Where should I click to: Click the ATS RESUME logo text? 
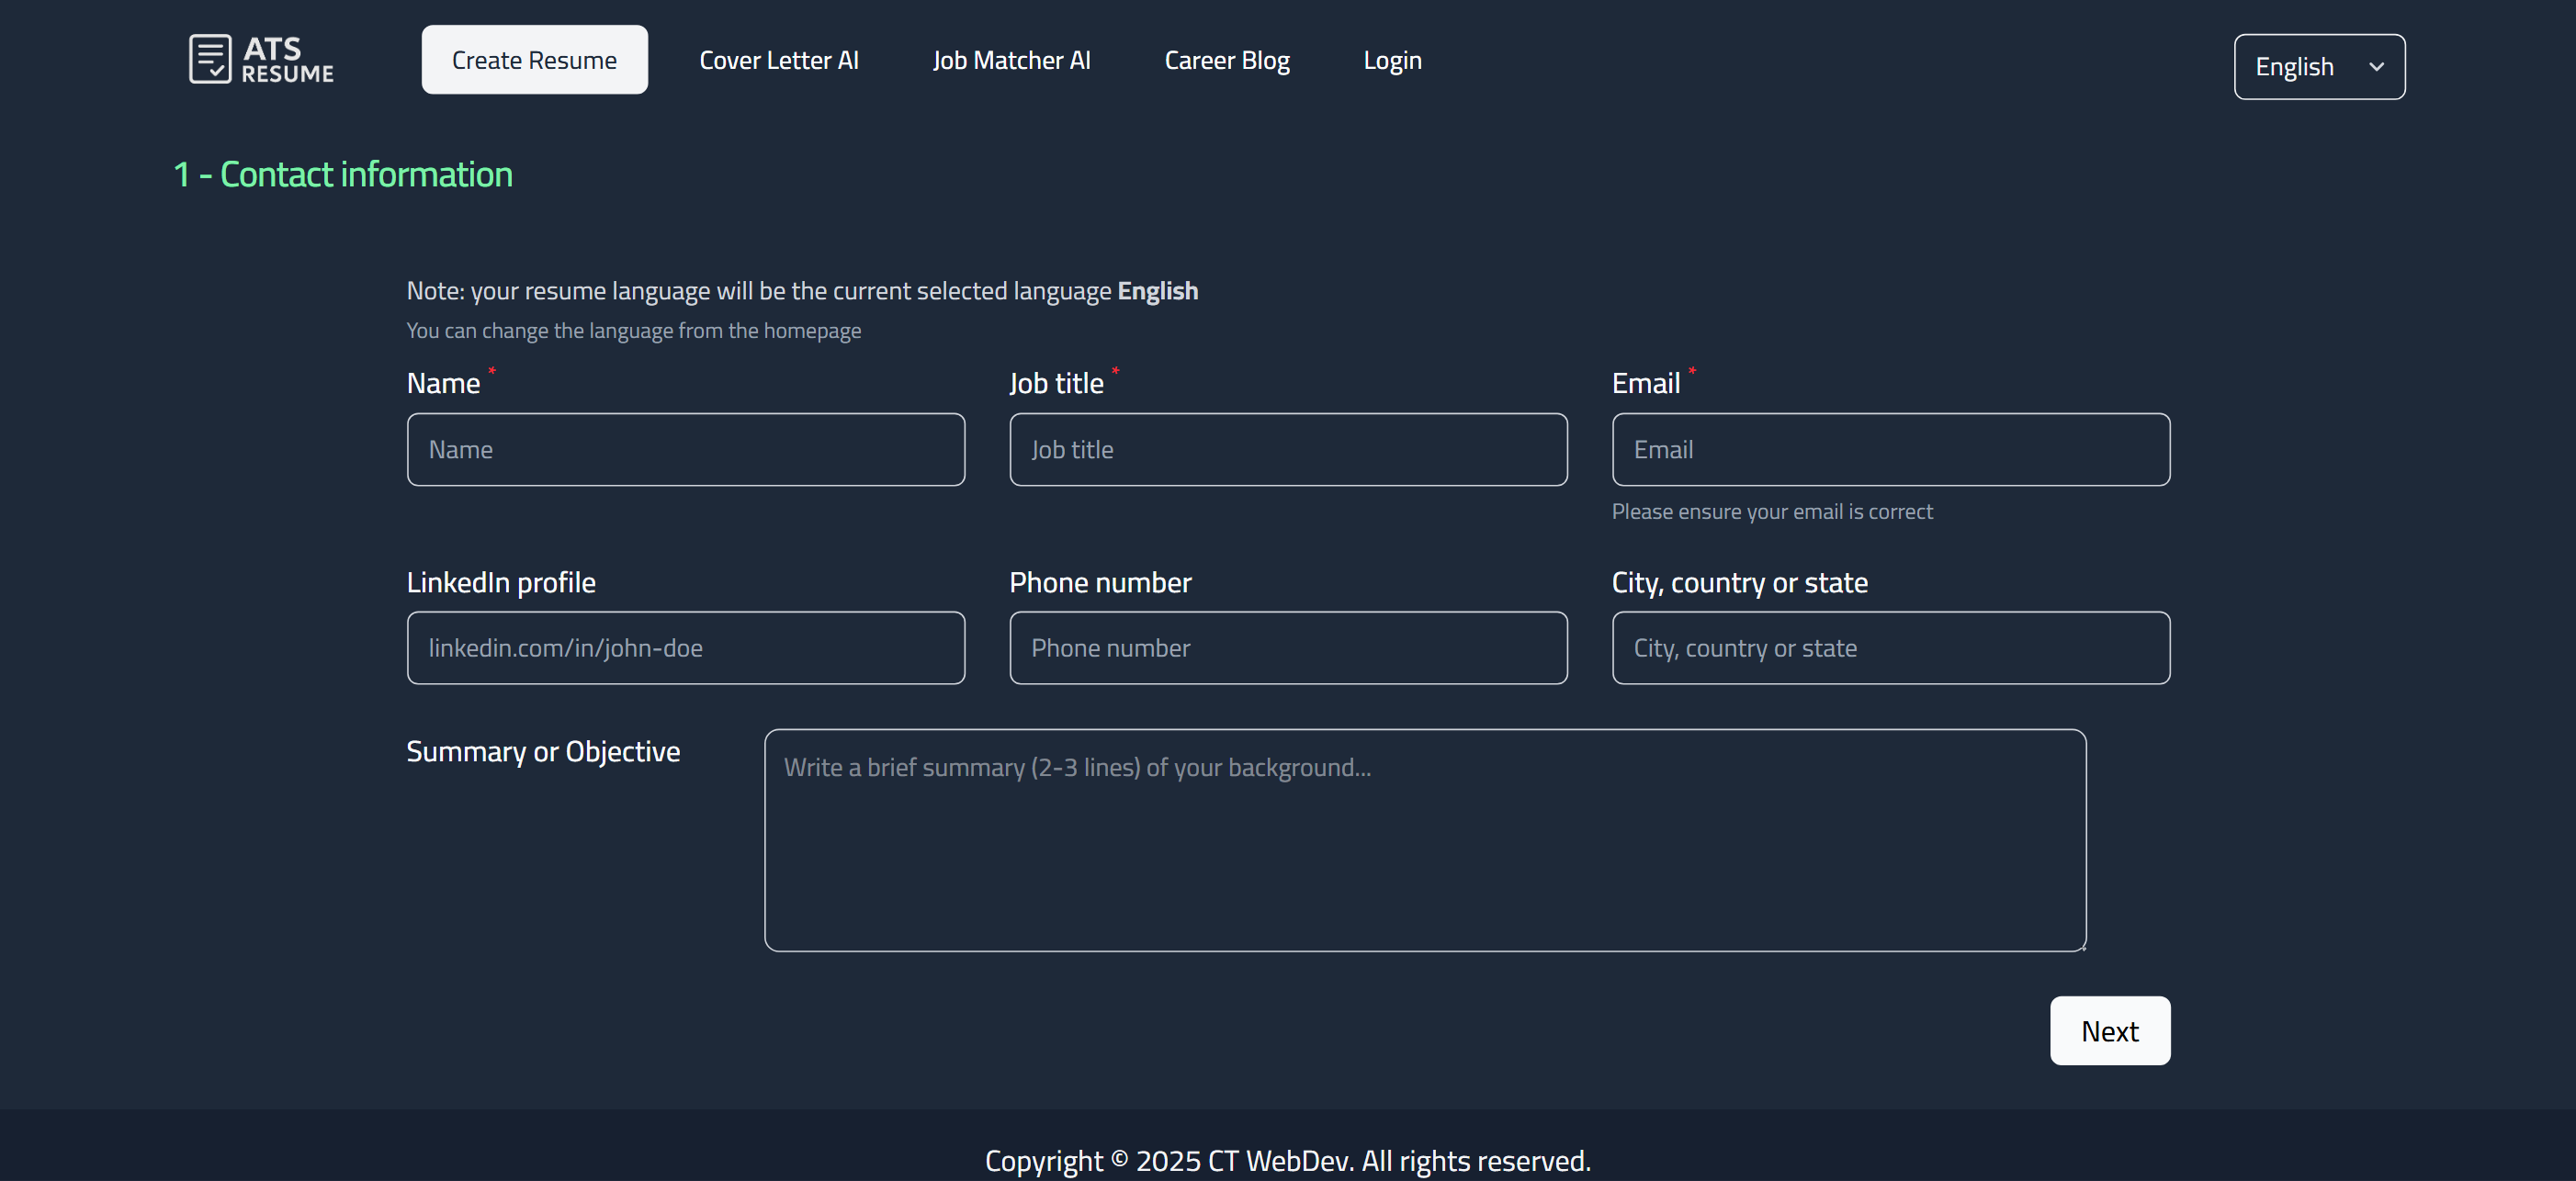point(287,60)
